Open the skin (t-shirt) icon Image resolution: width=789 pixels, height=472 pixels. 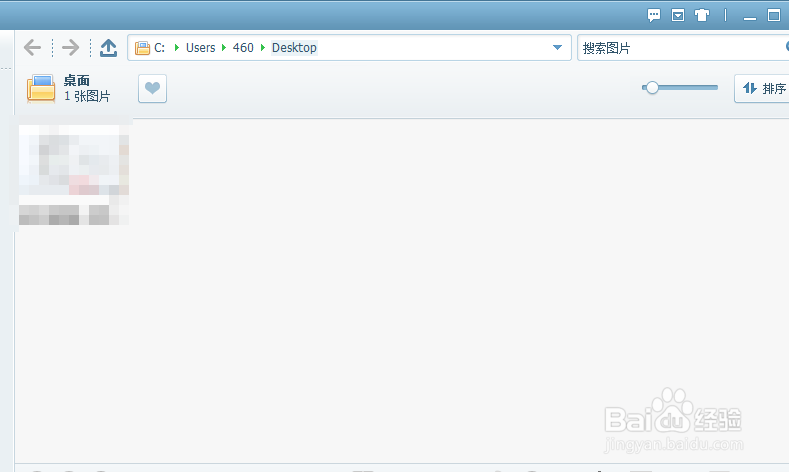tap(702, 15)
